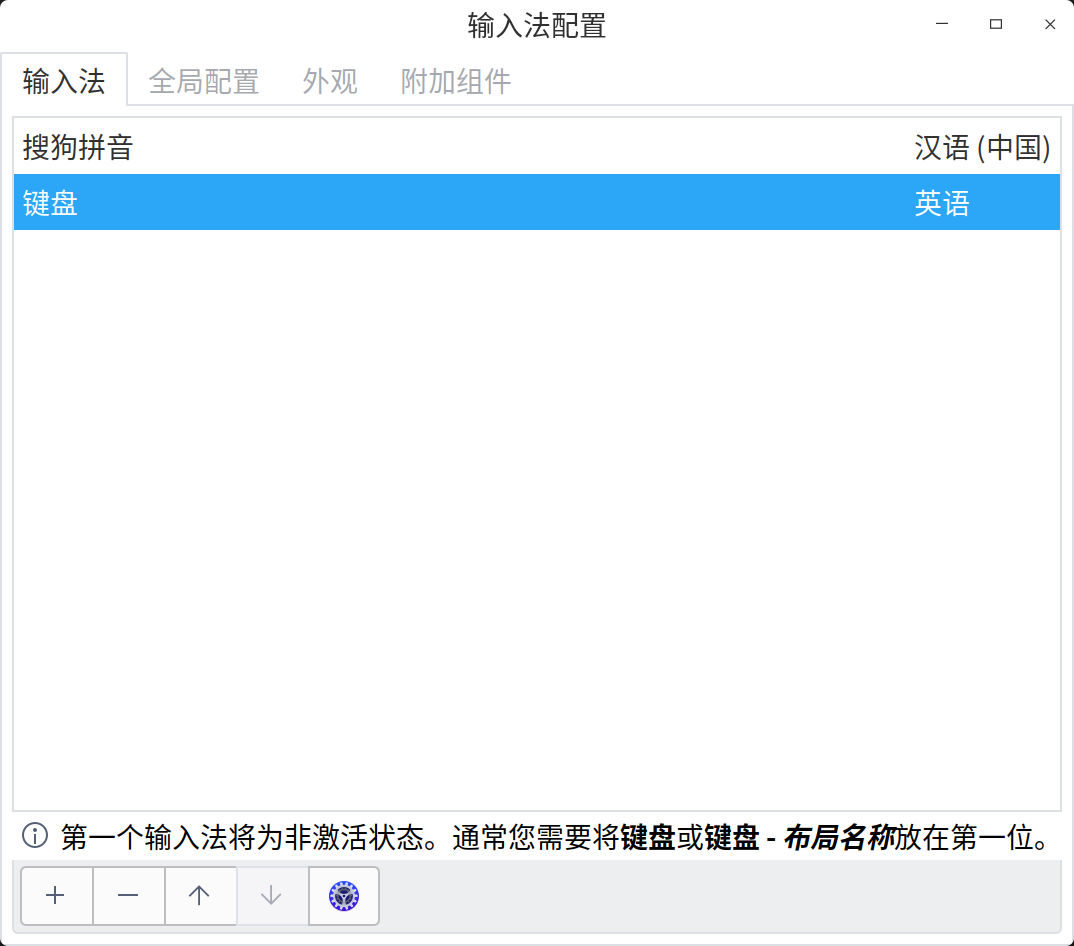Open configuration for selected input method
The width and height of the screenshot is (1074, 946).
[344, 895]
